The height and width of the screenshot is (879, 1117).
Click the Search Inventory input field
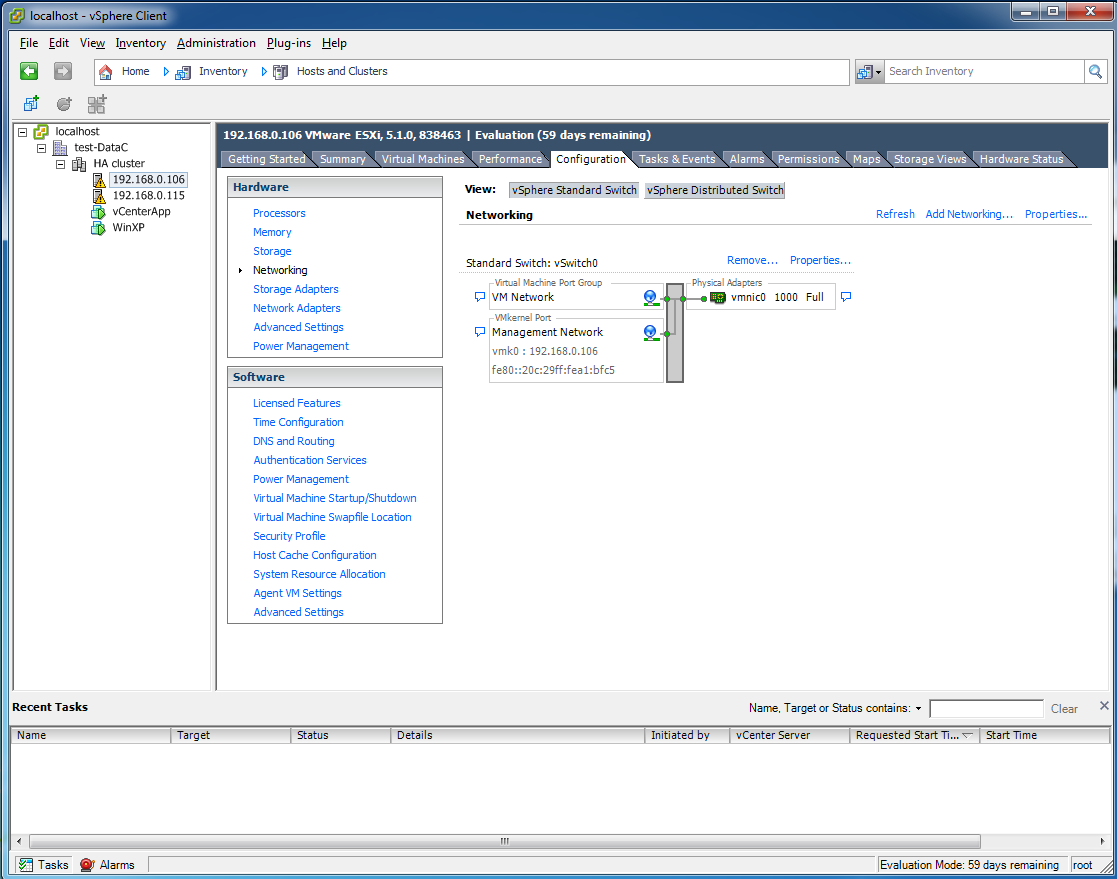point(984,71)
